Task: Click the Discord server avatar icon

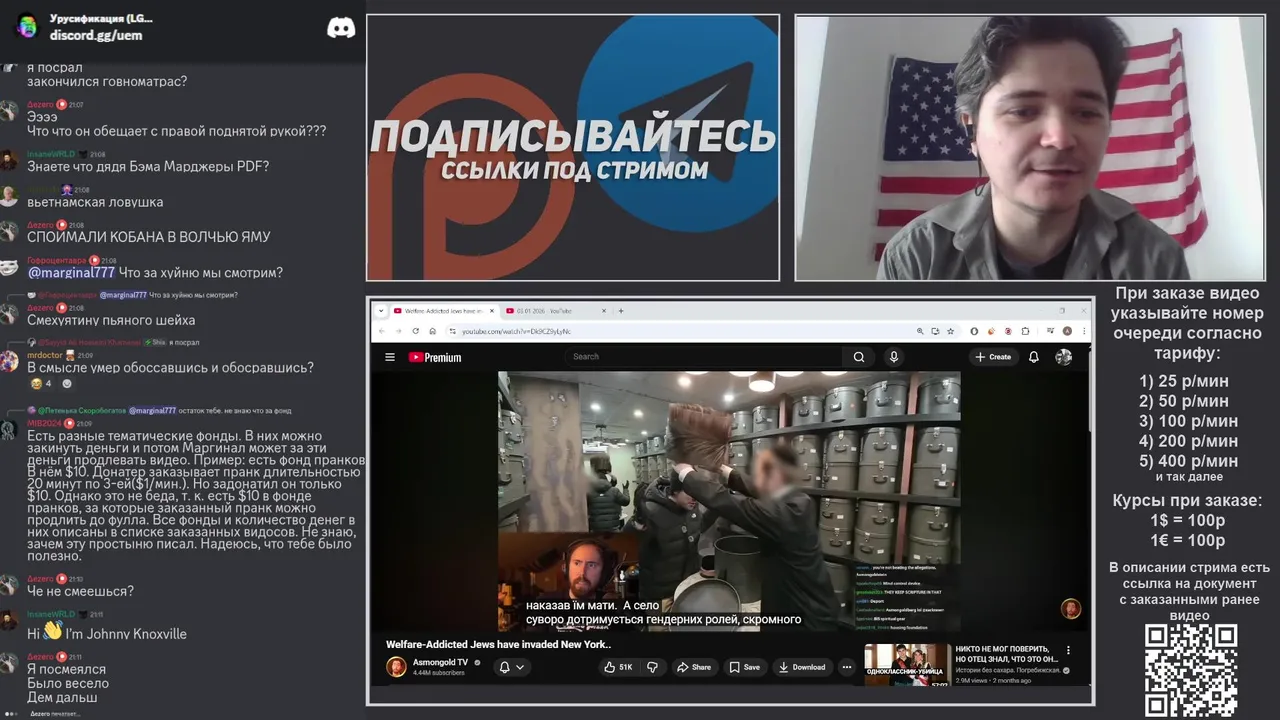Action: pyautogui.click(x=27, y=26)
